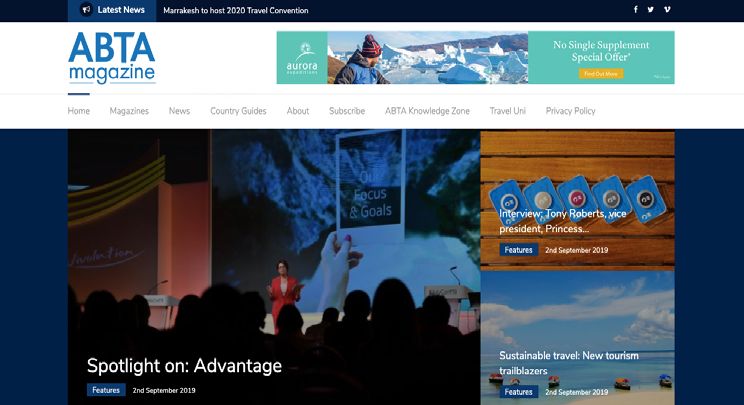Open Country Guides in navigation
744x405 pixels.
238,111
